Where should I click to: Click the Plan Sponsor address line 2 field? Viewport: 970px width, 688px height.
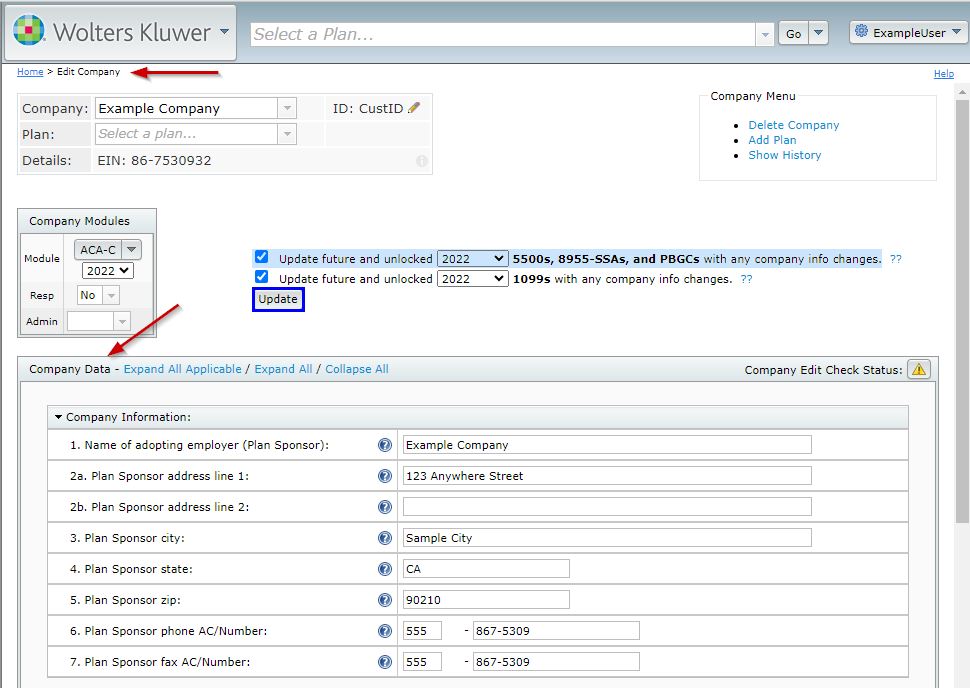click(607, 507)
